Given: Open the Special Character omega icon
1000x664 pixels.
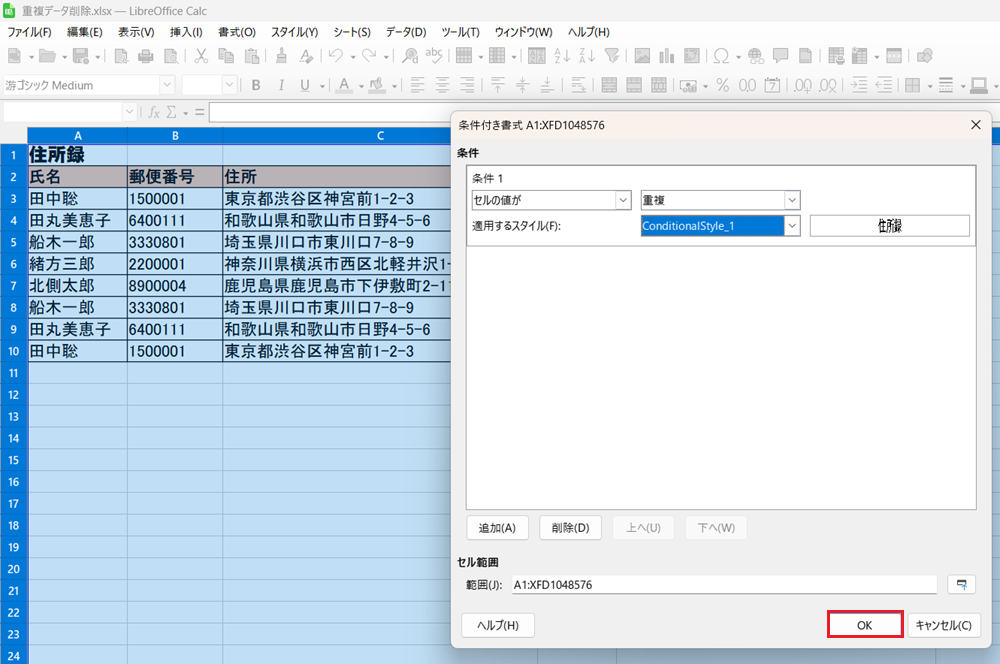Looking at the screenshot, I should (721, 56).
